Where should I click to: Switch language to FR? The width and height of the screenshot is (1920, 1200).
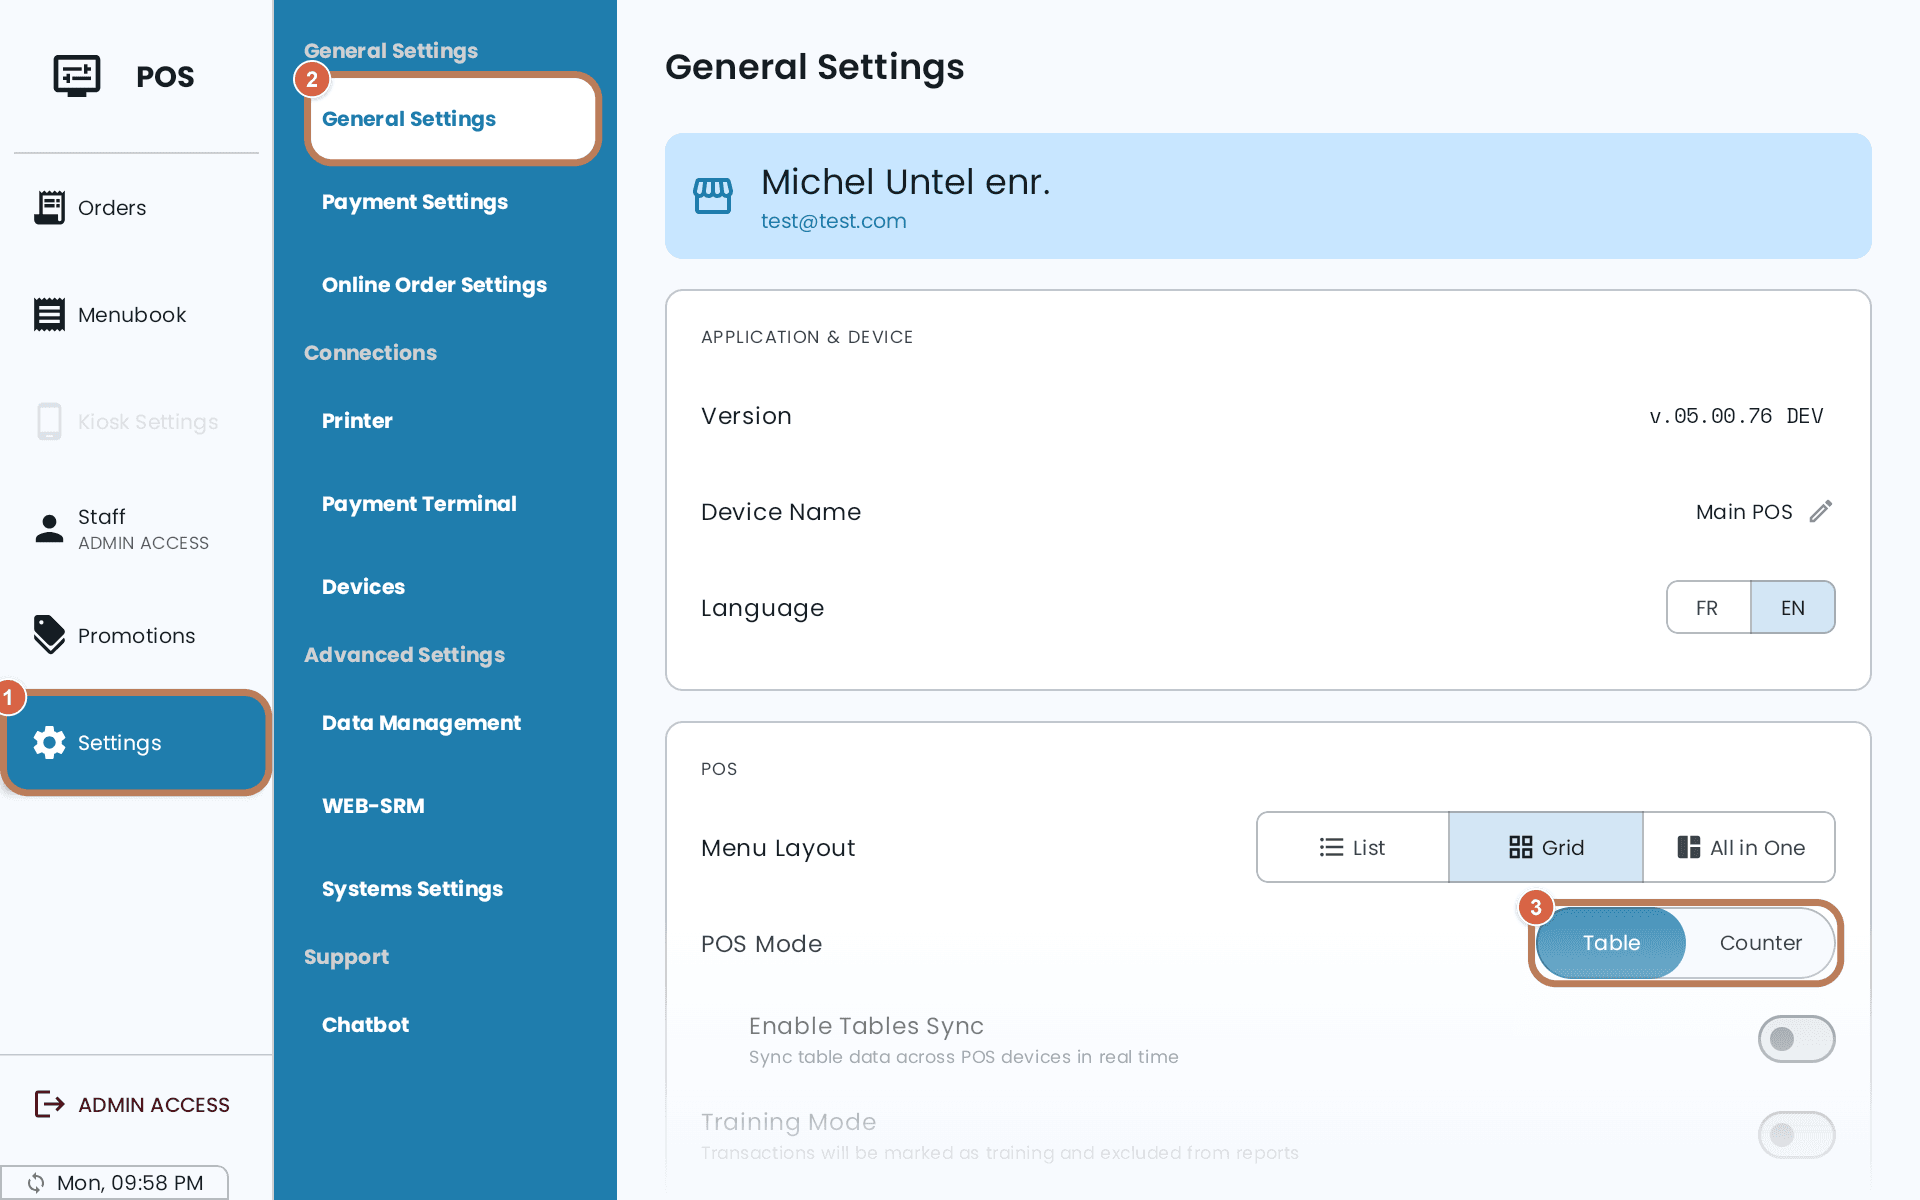click(1708, 607)
